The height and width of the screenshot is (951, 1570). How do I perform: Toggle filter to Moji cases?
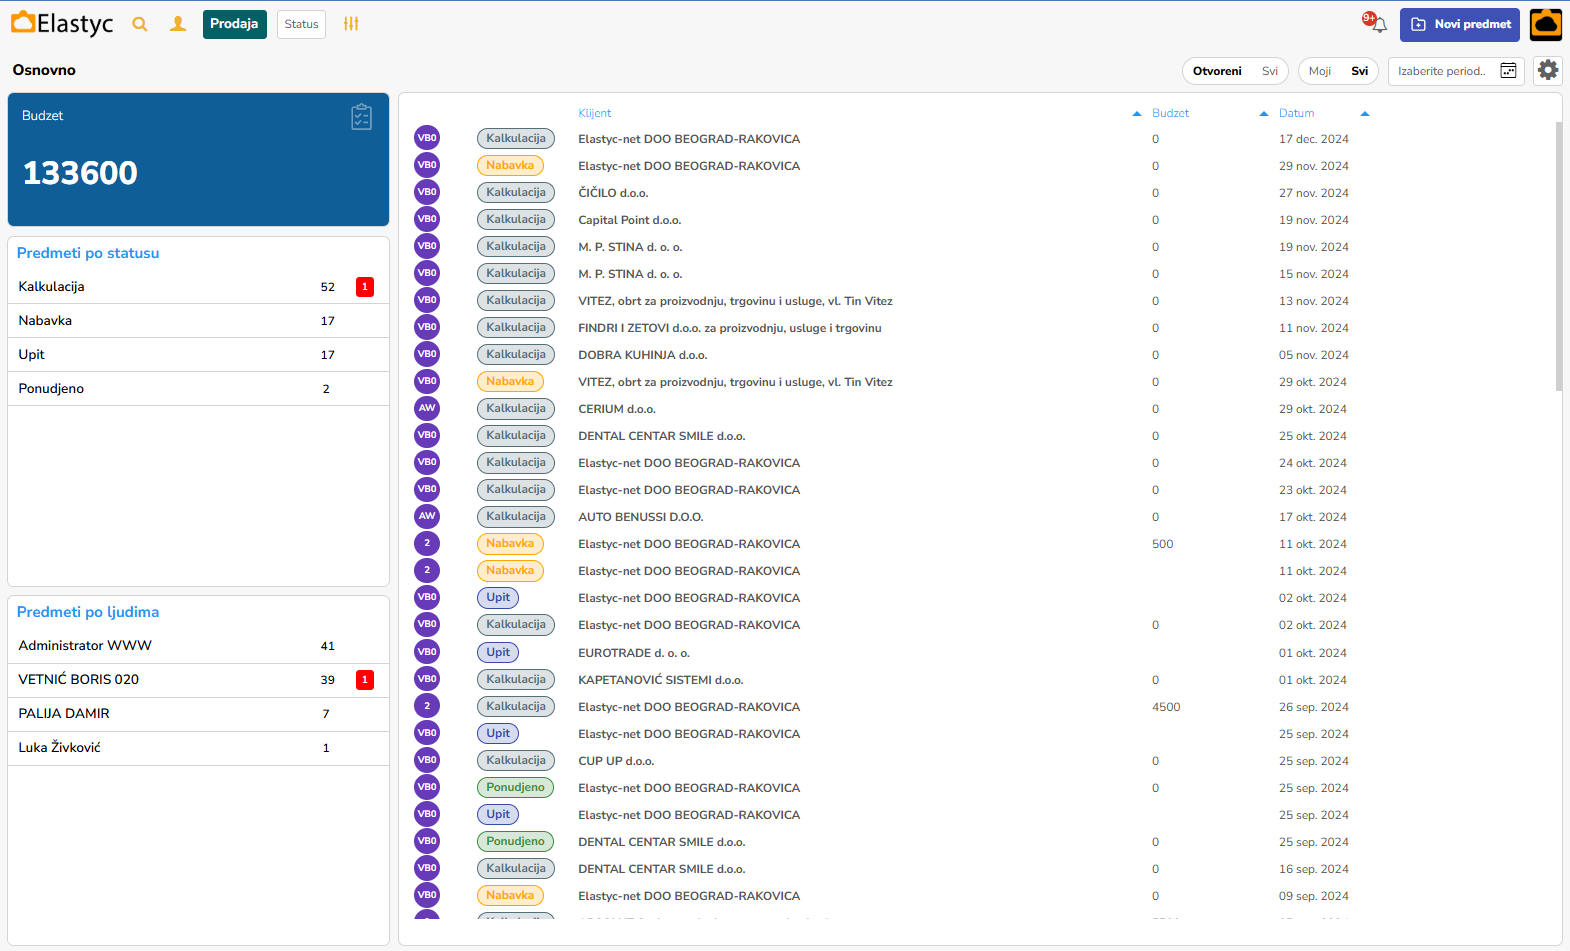[1319, 71]
